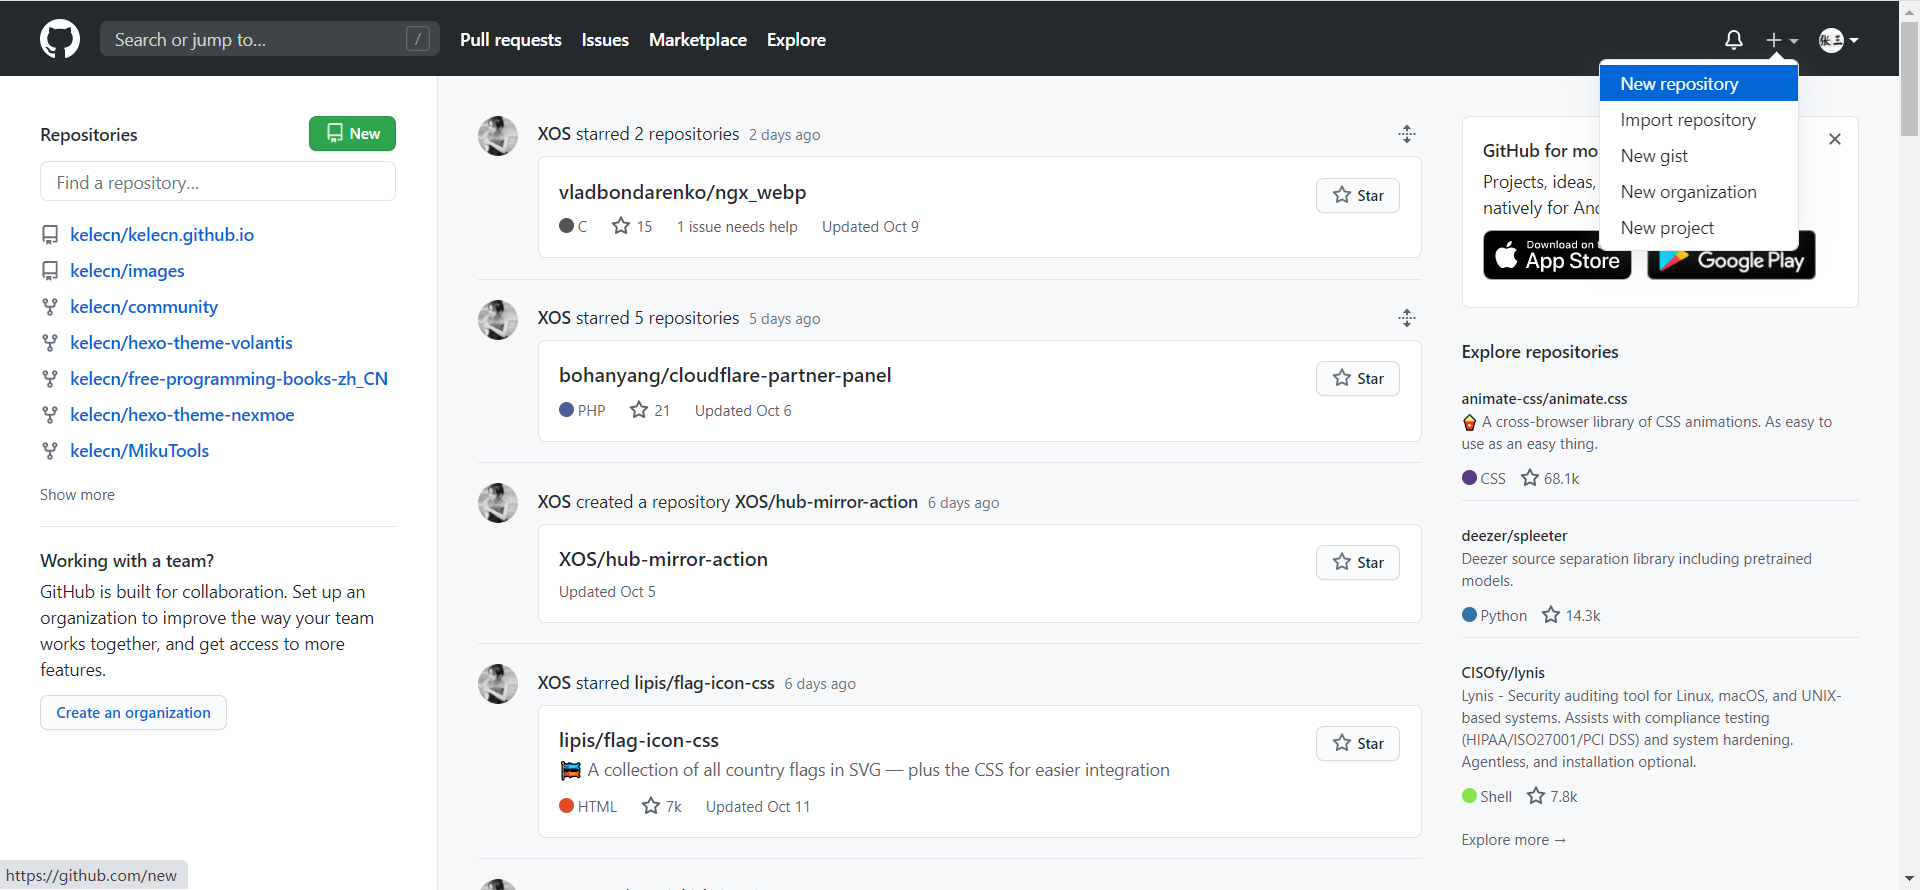
Task: Open XOS avatar on created repository event
Action: click(498, 503)
